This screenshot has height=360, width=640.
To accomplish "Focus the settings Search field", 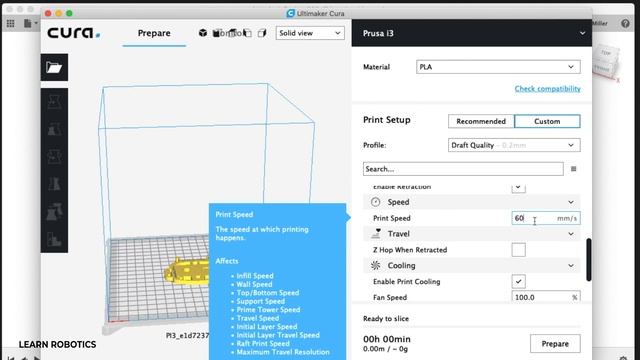I will click(x=463, y=169).
